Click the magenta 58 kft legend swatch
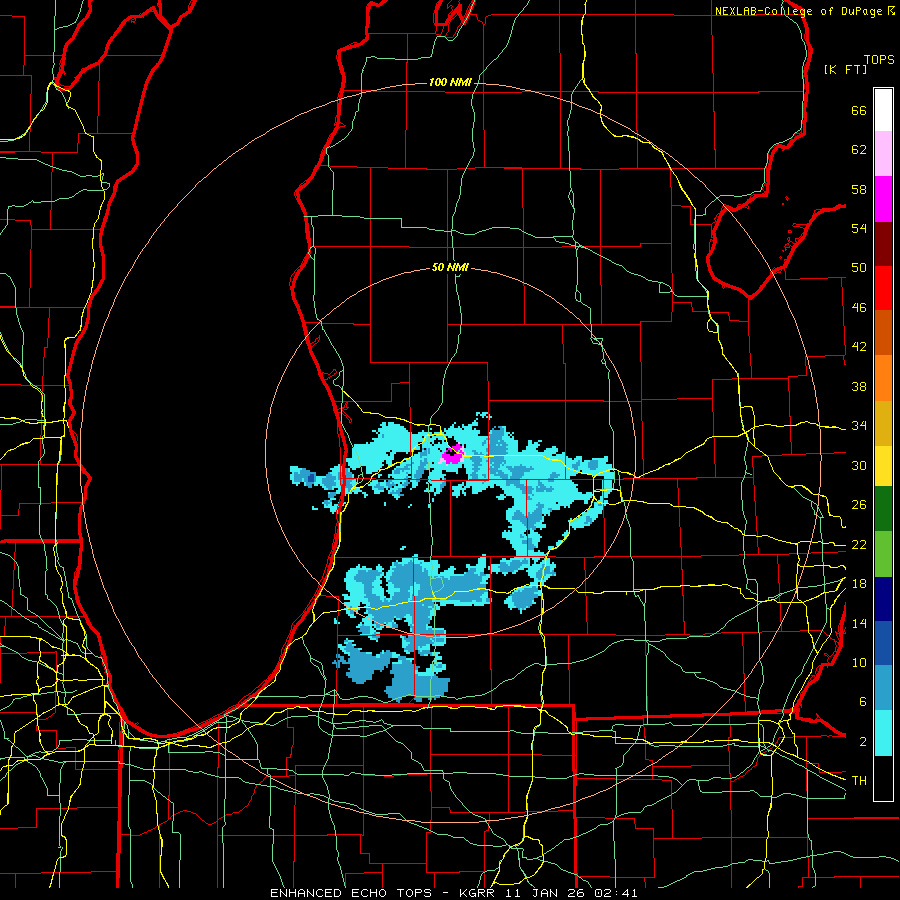The height and width of the screenshot is (900, 900). tap(883, 199)
